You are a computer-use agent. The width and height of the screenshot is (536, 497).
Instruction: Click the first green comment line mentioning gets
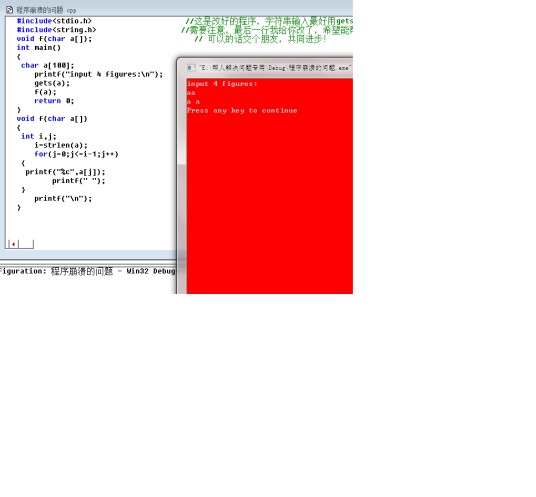tap(269, 21)
